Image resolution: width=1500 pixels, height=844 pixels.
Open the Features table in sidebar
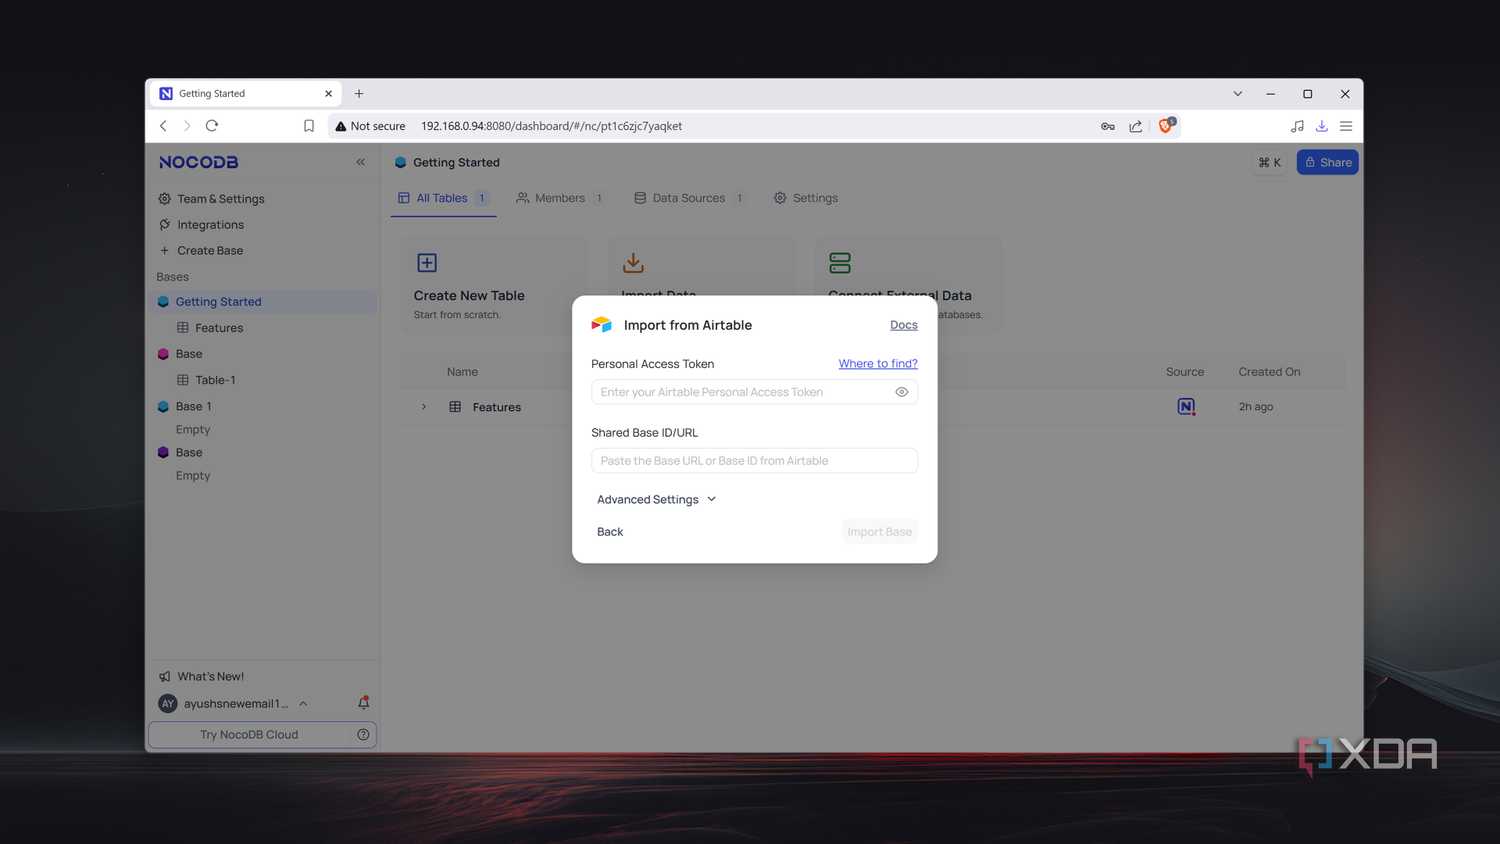[x=219, y=328]
